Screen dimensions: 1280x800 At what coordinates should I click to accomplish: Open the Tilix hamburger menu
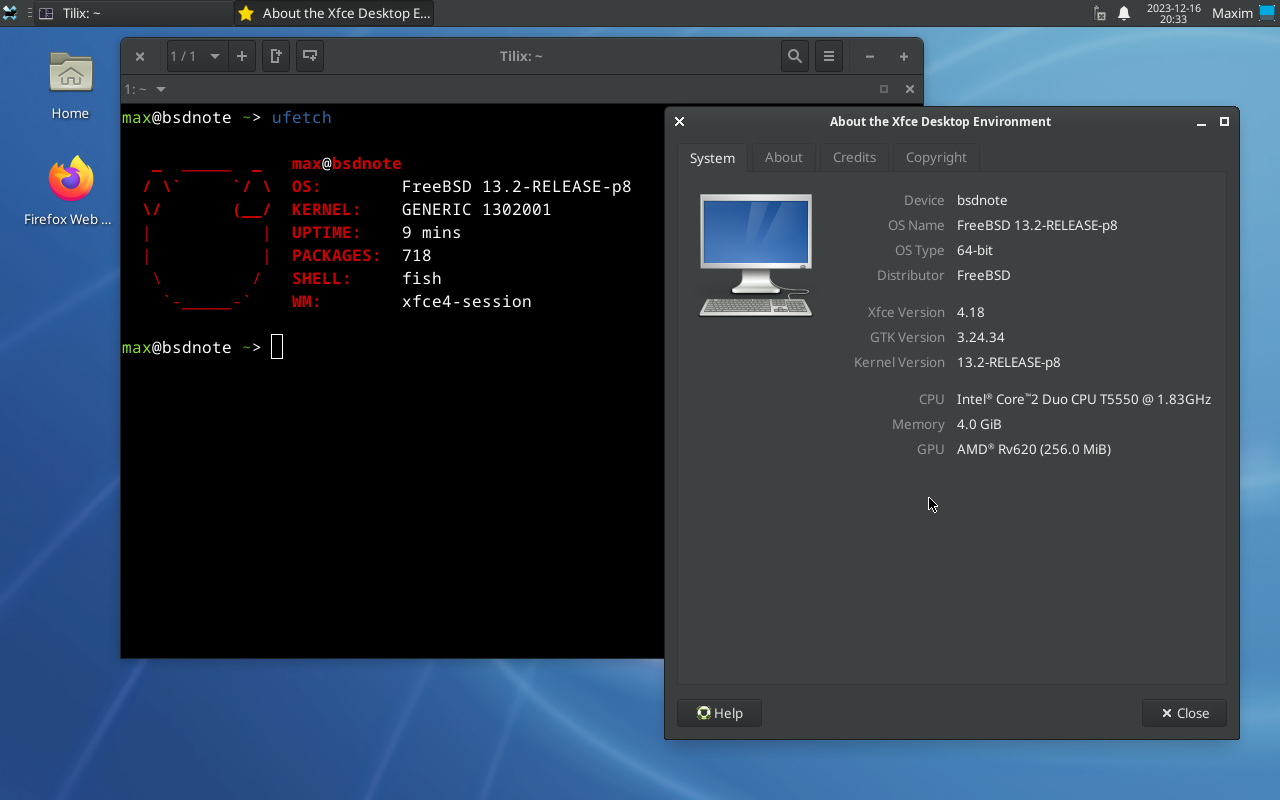pyautogui.click(x=829, y=56)
